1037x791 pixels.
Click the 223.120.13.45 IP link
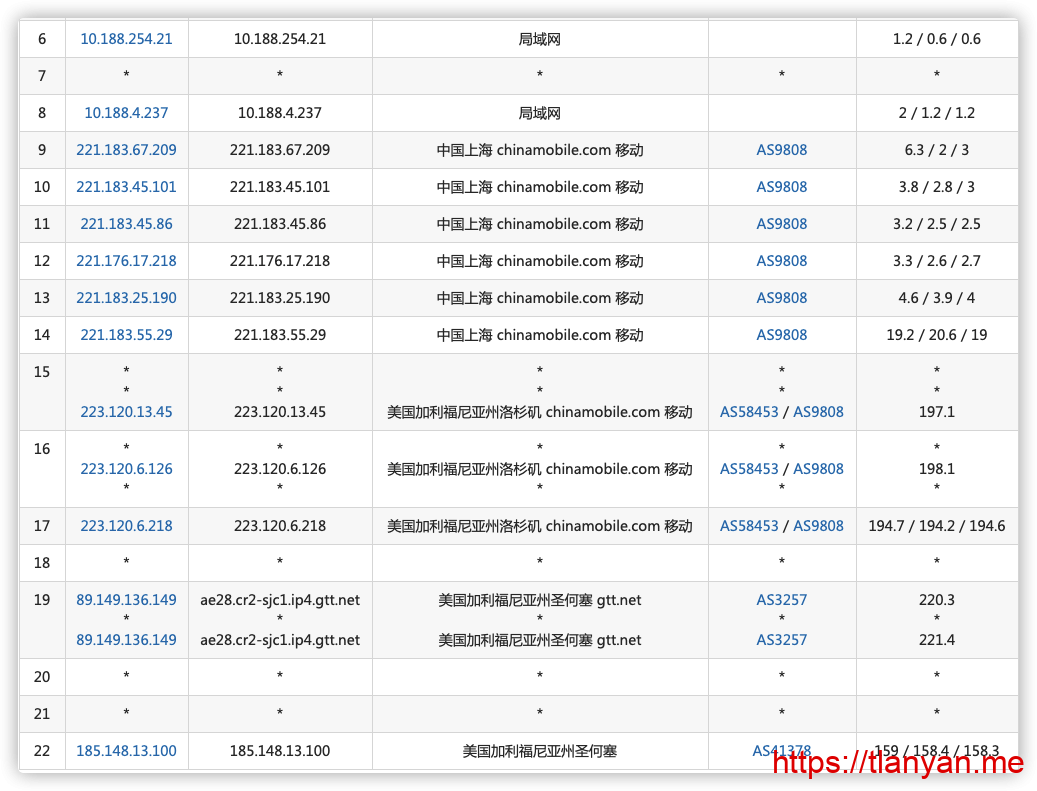point(126,412)
